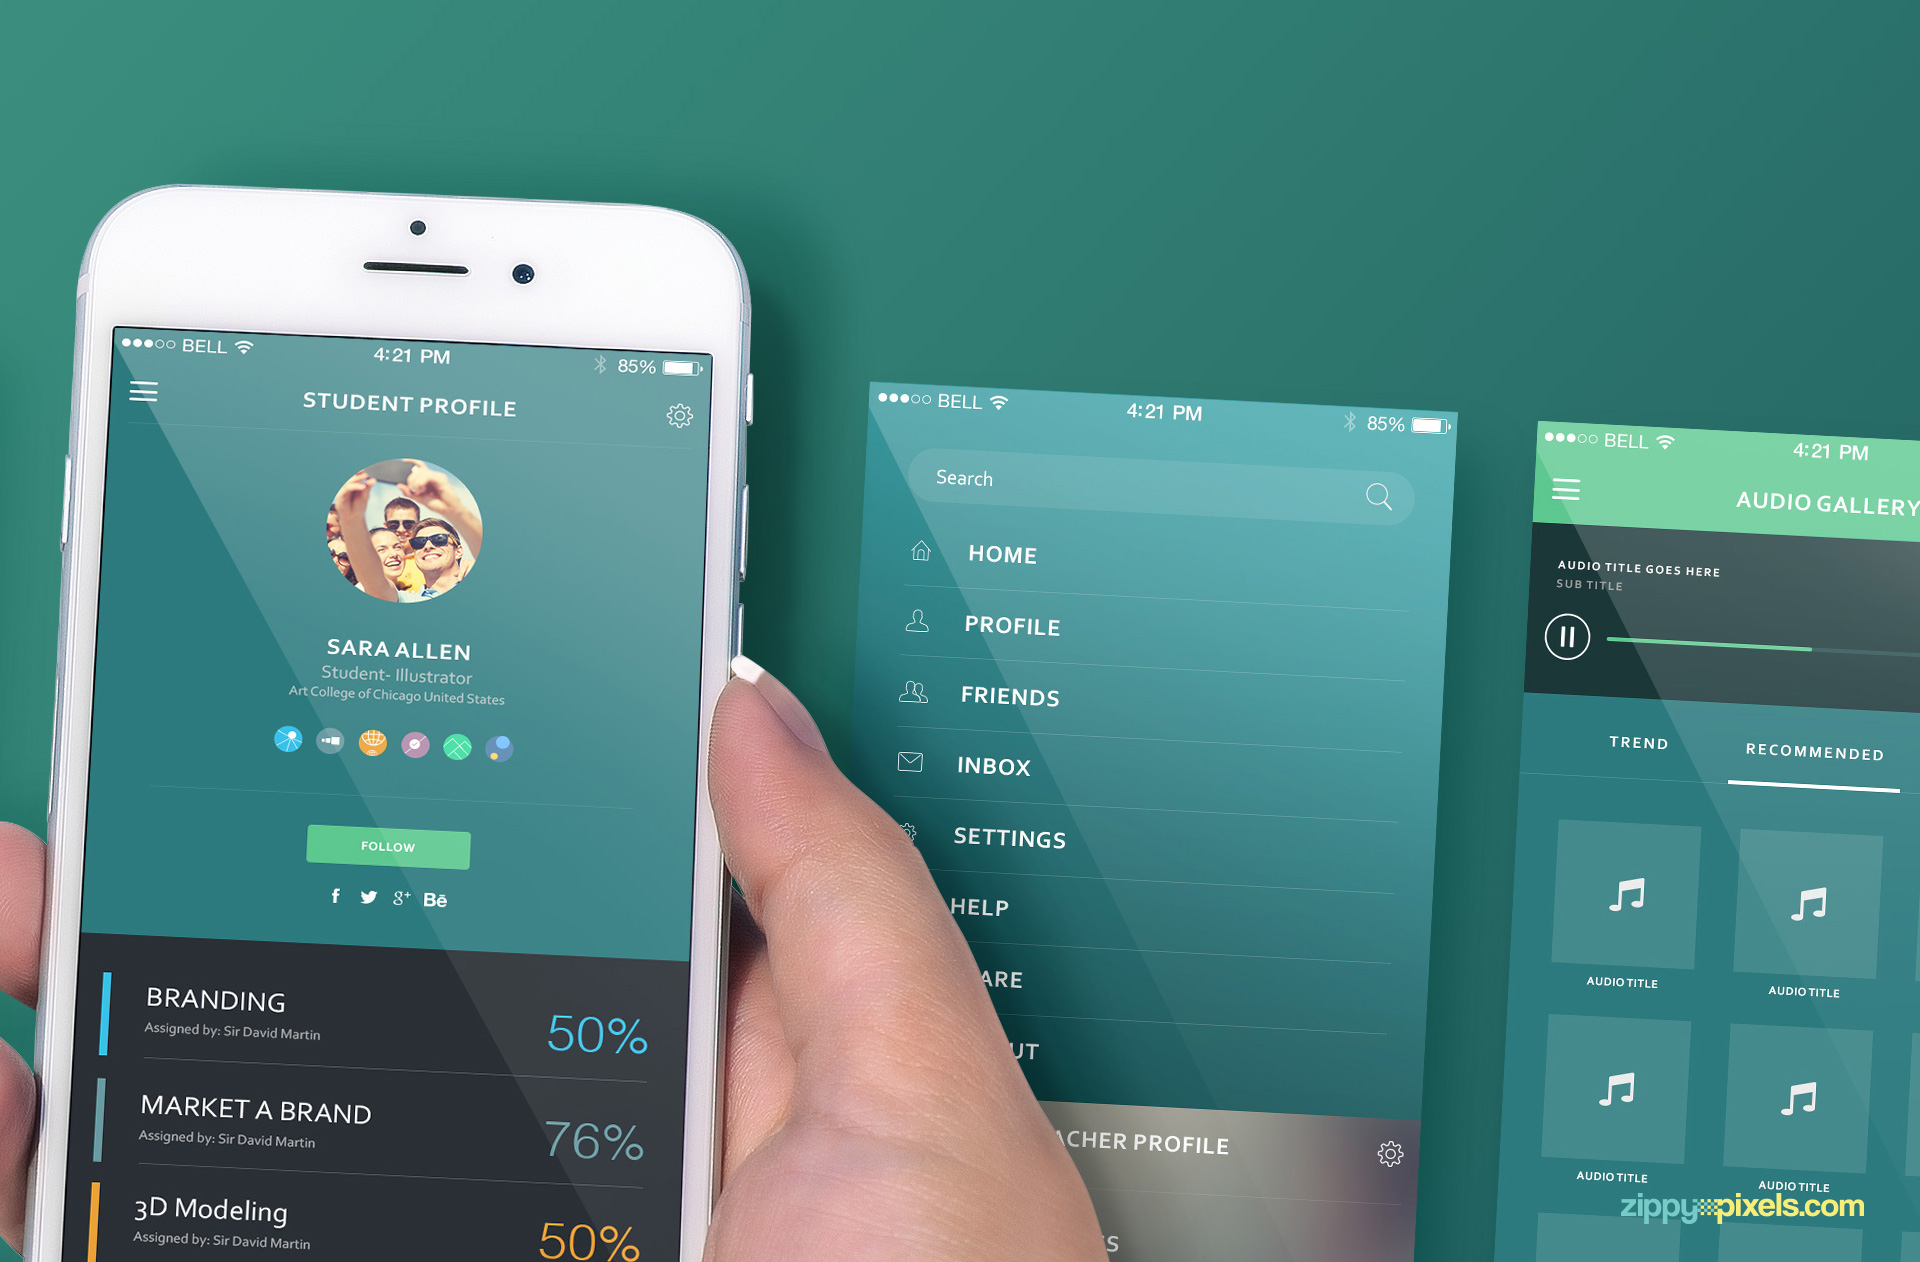Screen dimensions: 1920x1262
Task: Tap the hamburger menu icon
Action: 159,401
